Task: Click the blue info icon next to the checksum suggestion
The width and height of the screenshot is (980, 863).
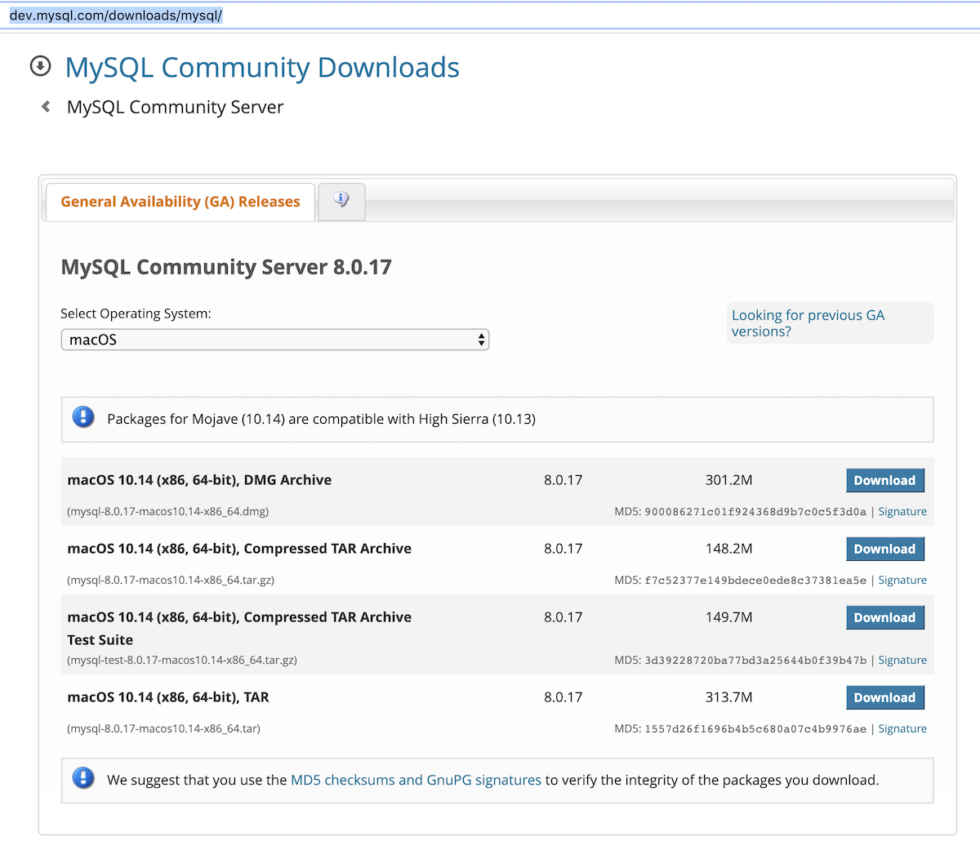Action: [x=83, y=777]
